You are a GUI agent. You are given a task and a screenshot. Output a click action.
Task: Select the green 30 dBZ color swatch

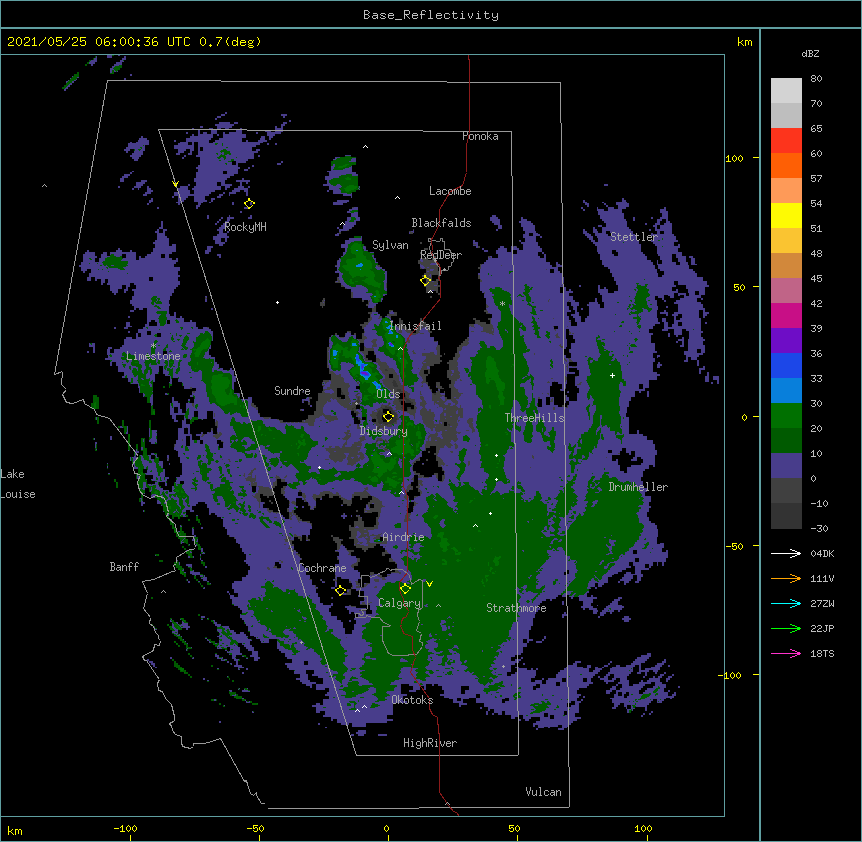[x=786, y=416]
